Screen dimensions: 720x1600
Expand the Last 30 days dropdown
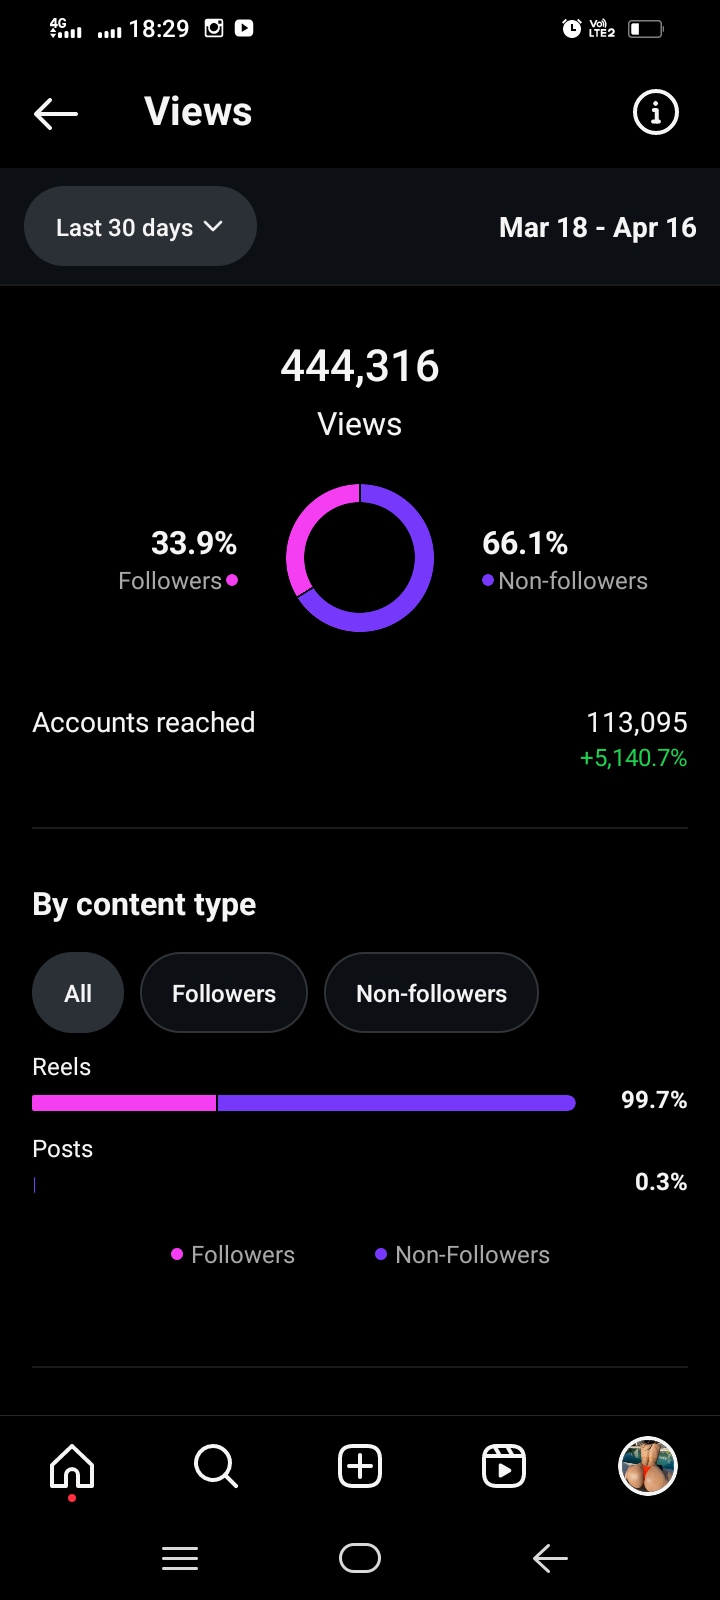(140, 227)
